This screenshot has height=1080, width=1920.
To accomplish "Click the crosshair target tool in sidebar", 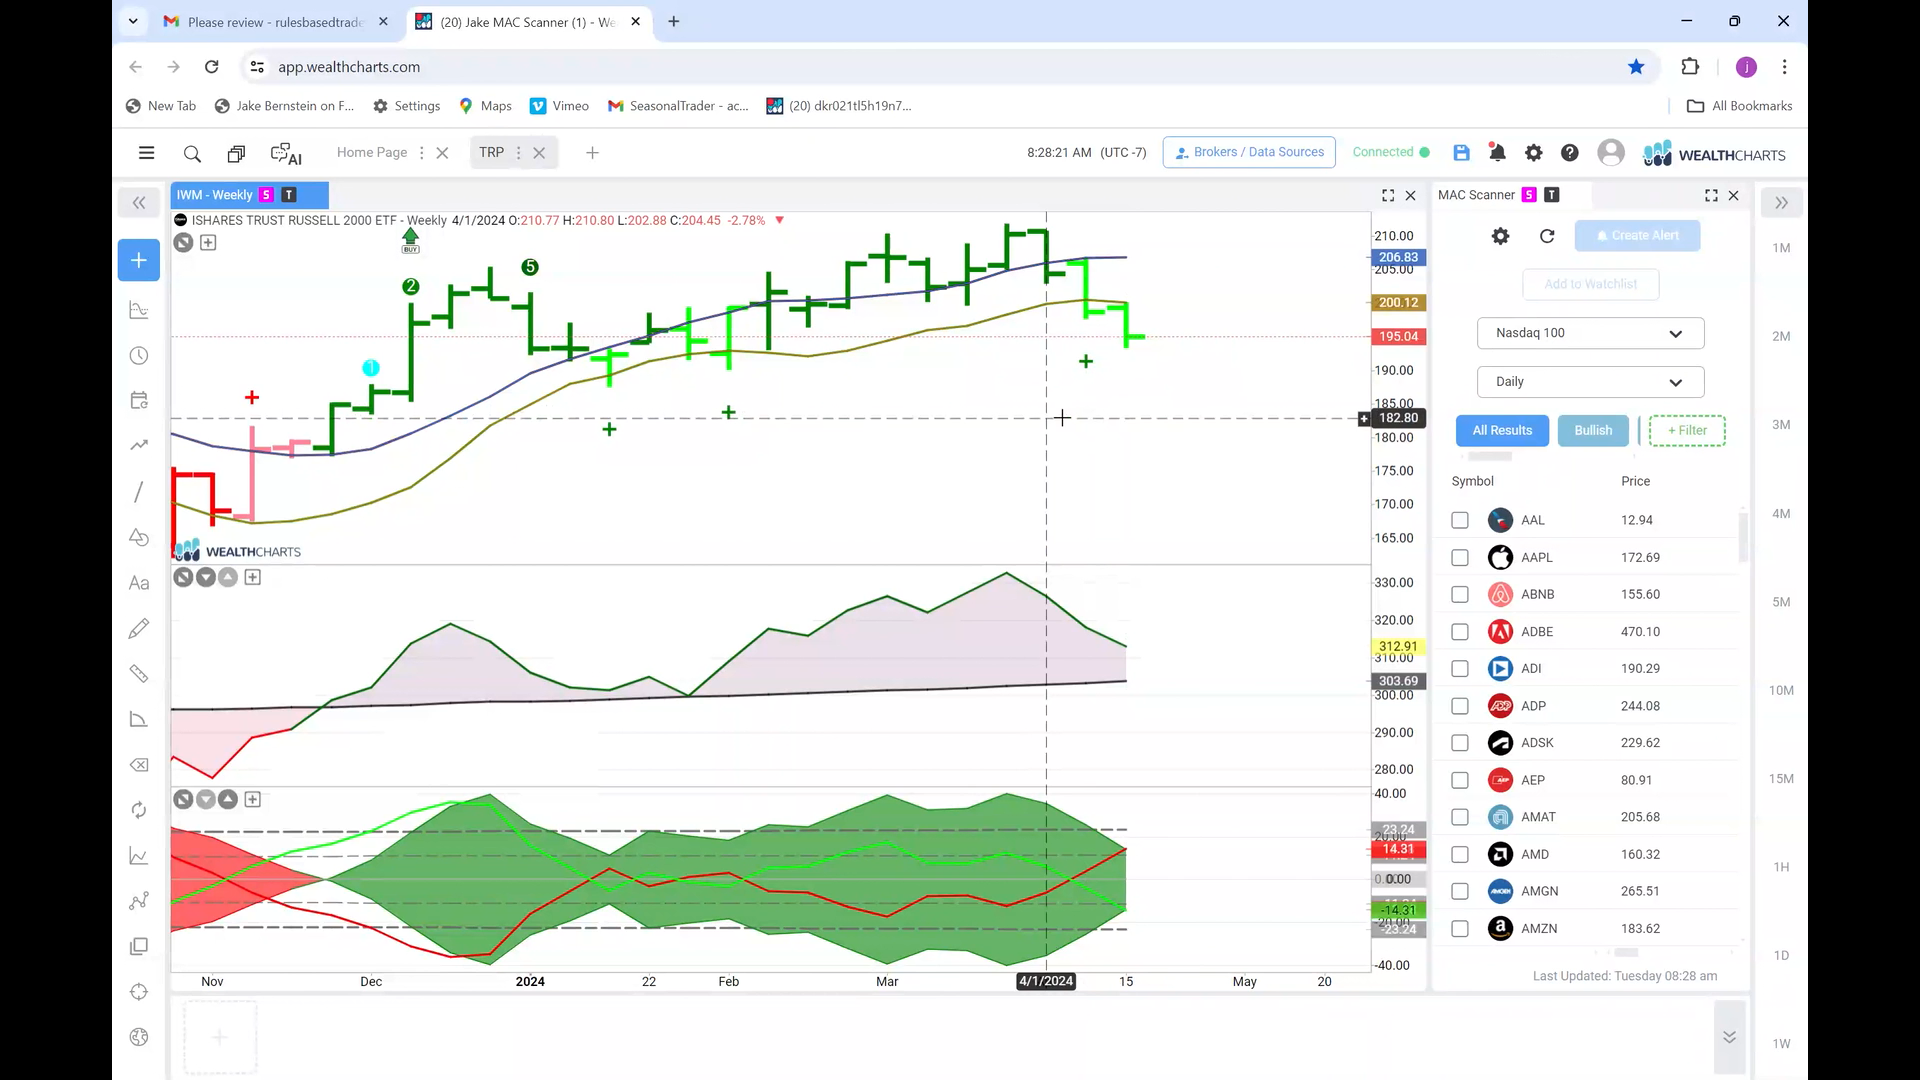I will (x=139, y=992).
